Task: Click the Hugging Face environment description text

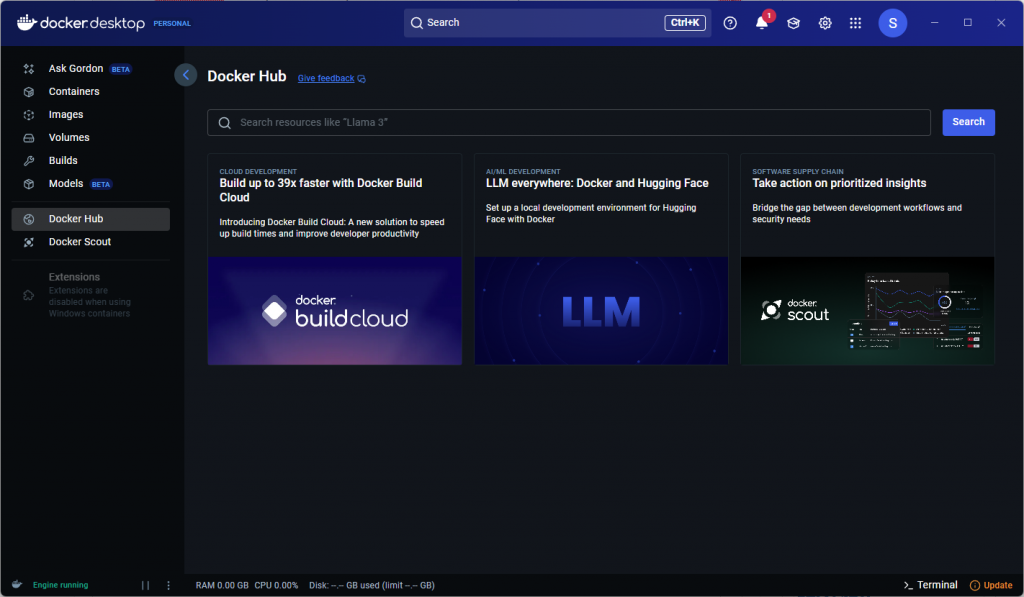Action: pos(591,214)
